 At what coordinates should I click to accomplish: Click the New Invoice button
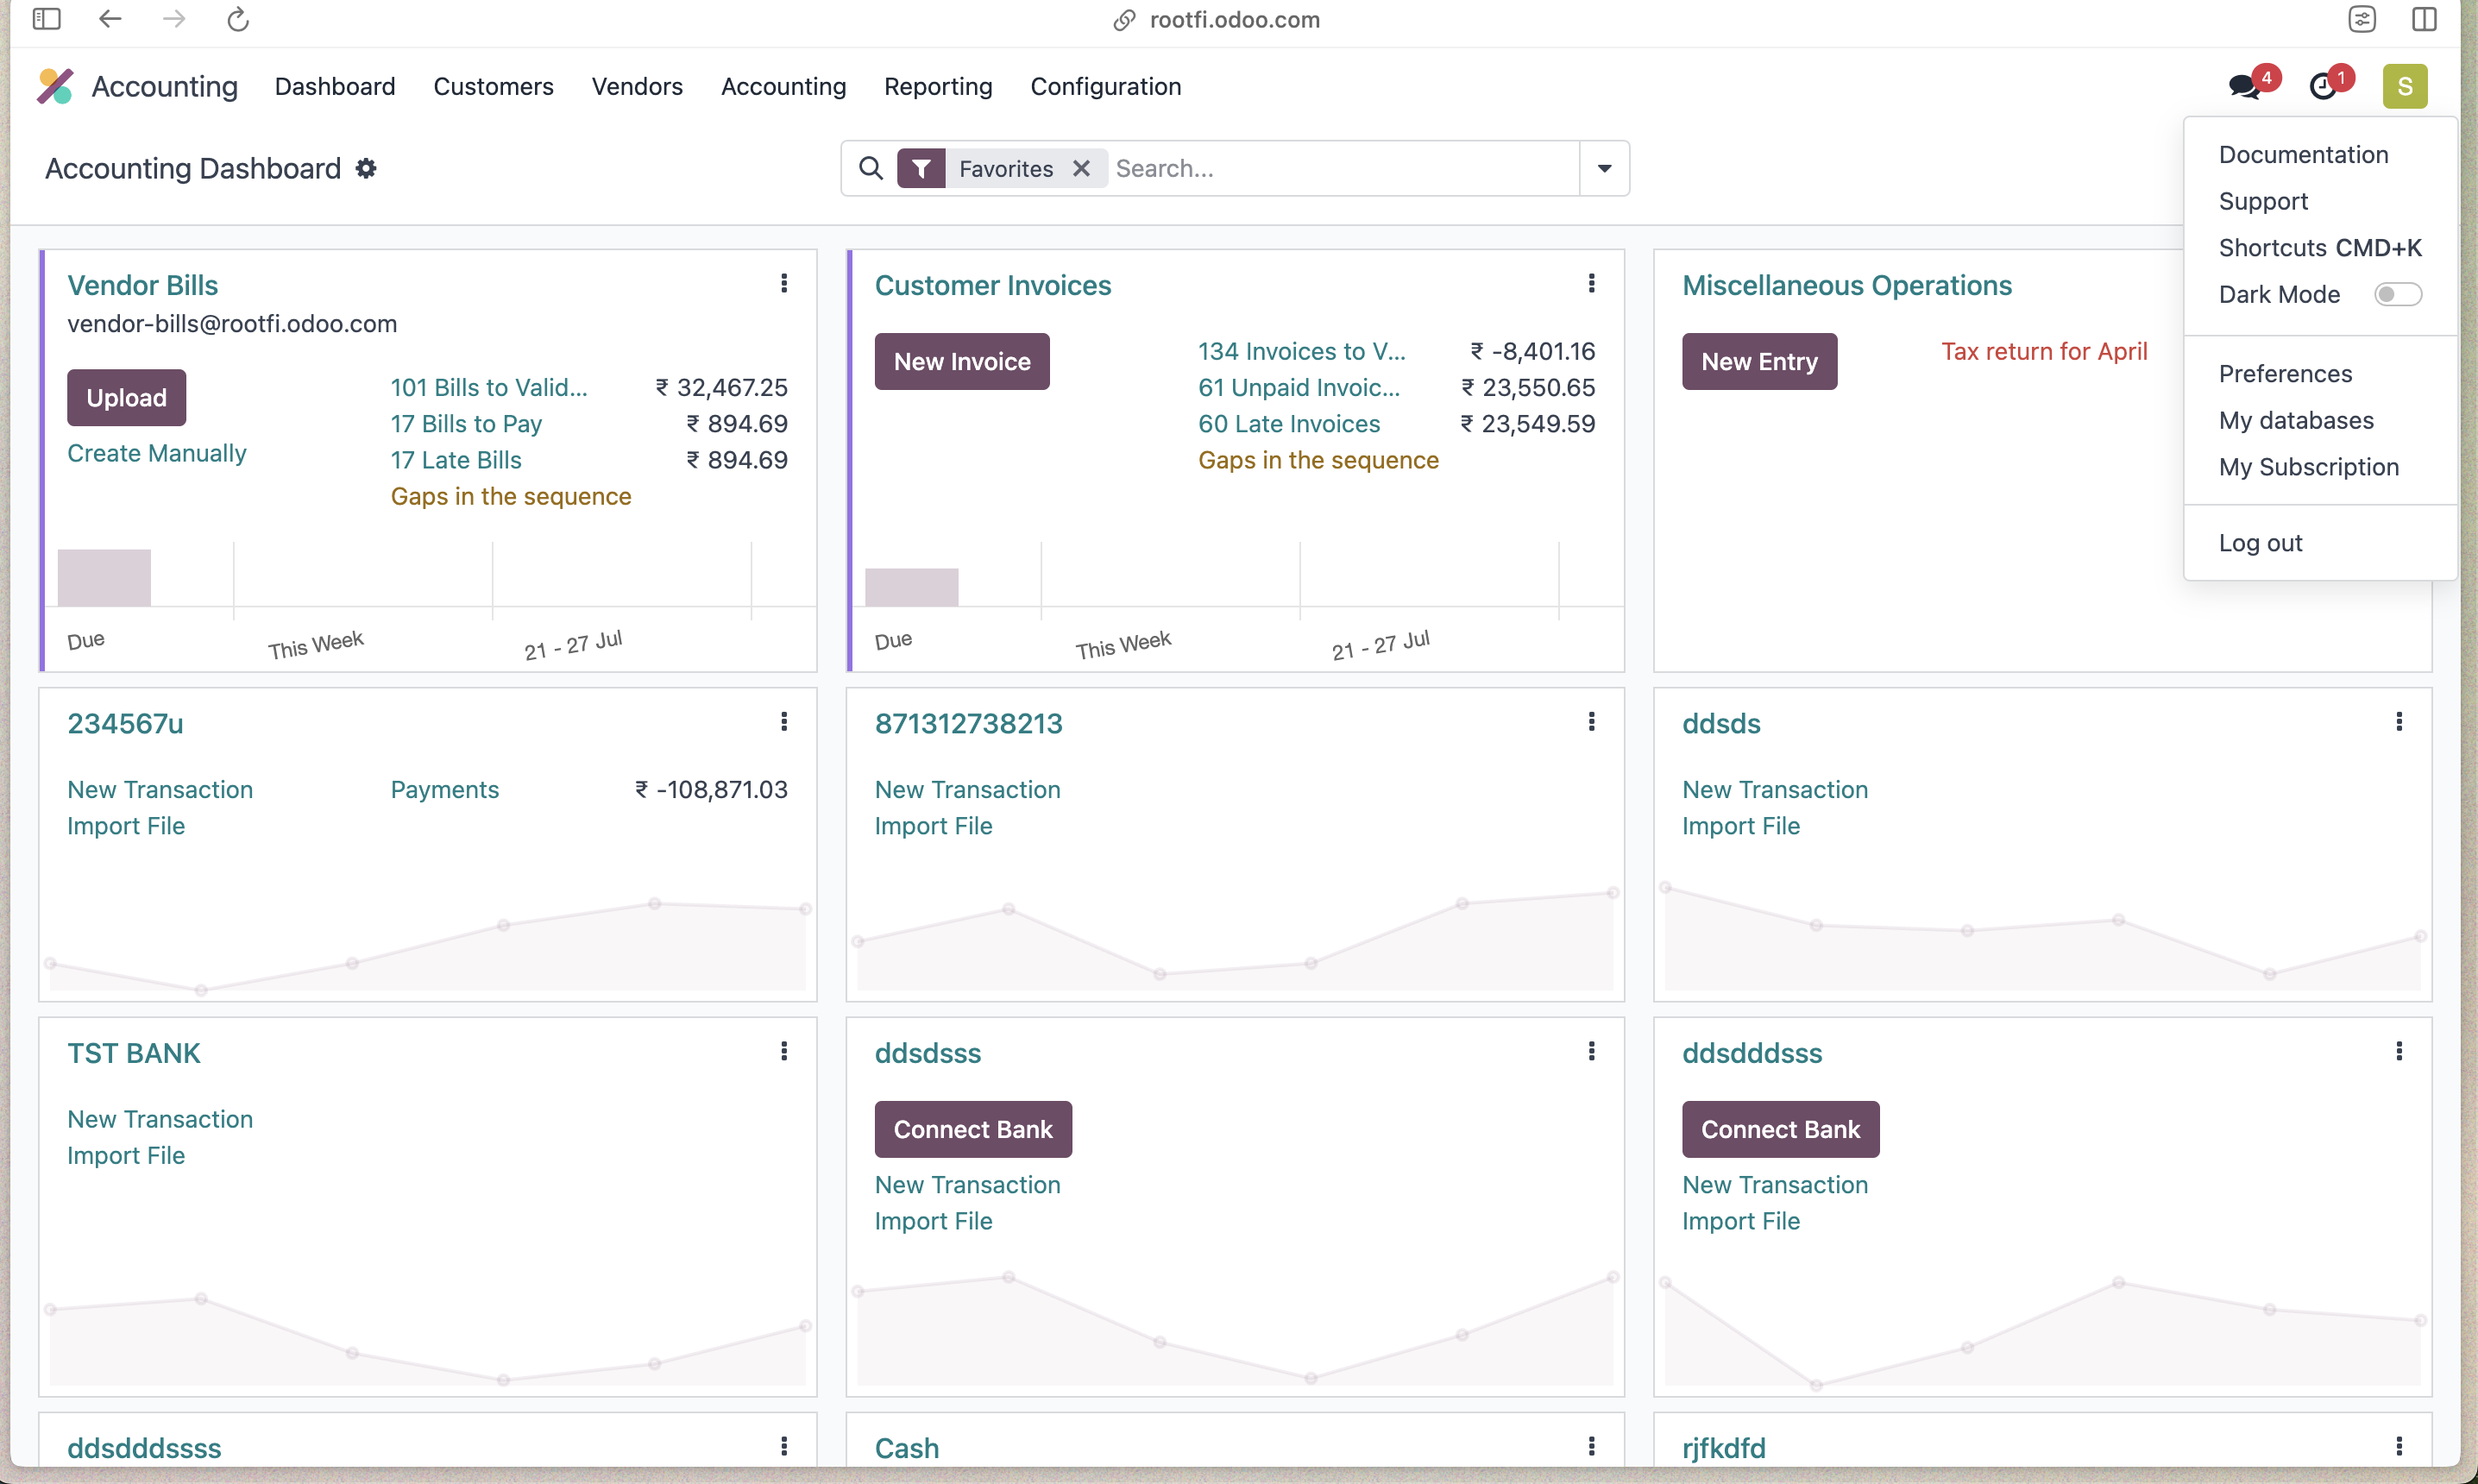[961, 361]
